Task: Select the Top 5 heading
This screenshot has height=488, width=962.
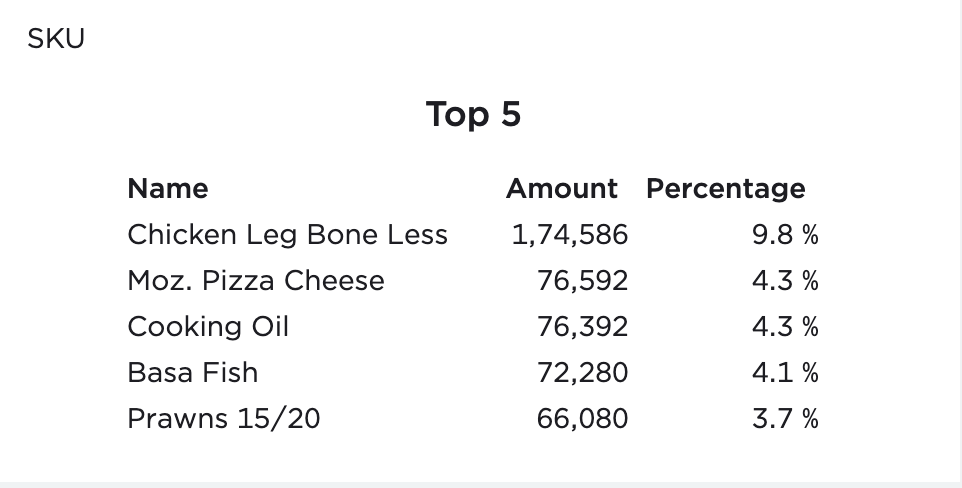Action: tap(473, 114)
